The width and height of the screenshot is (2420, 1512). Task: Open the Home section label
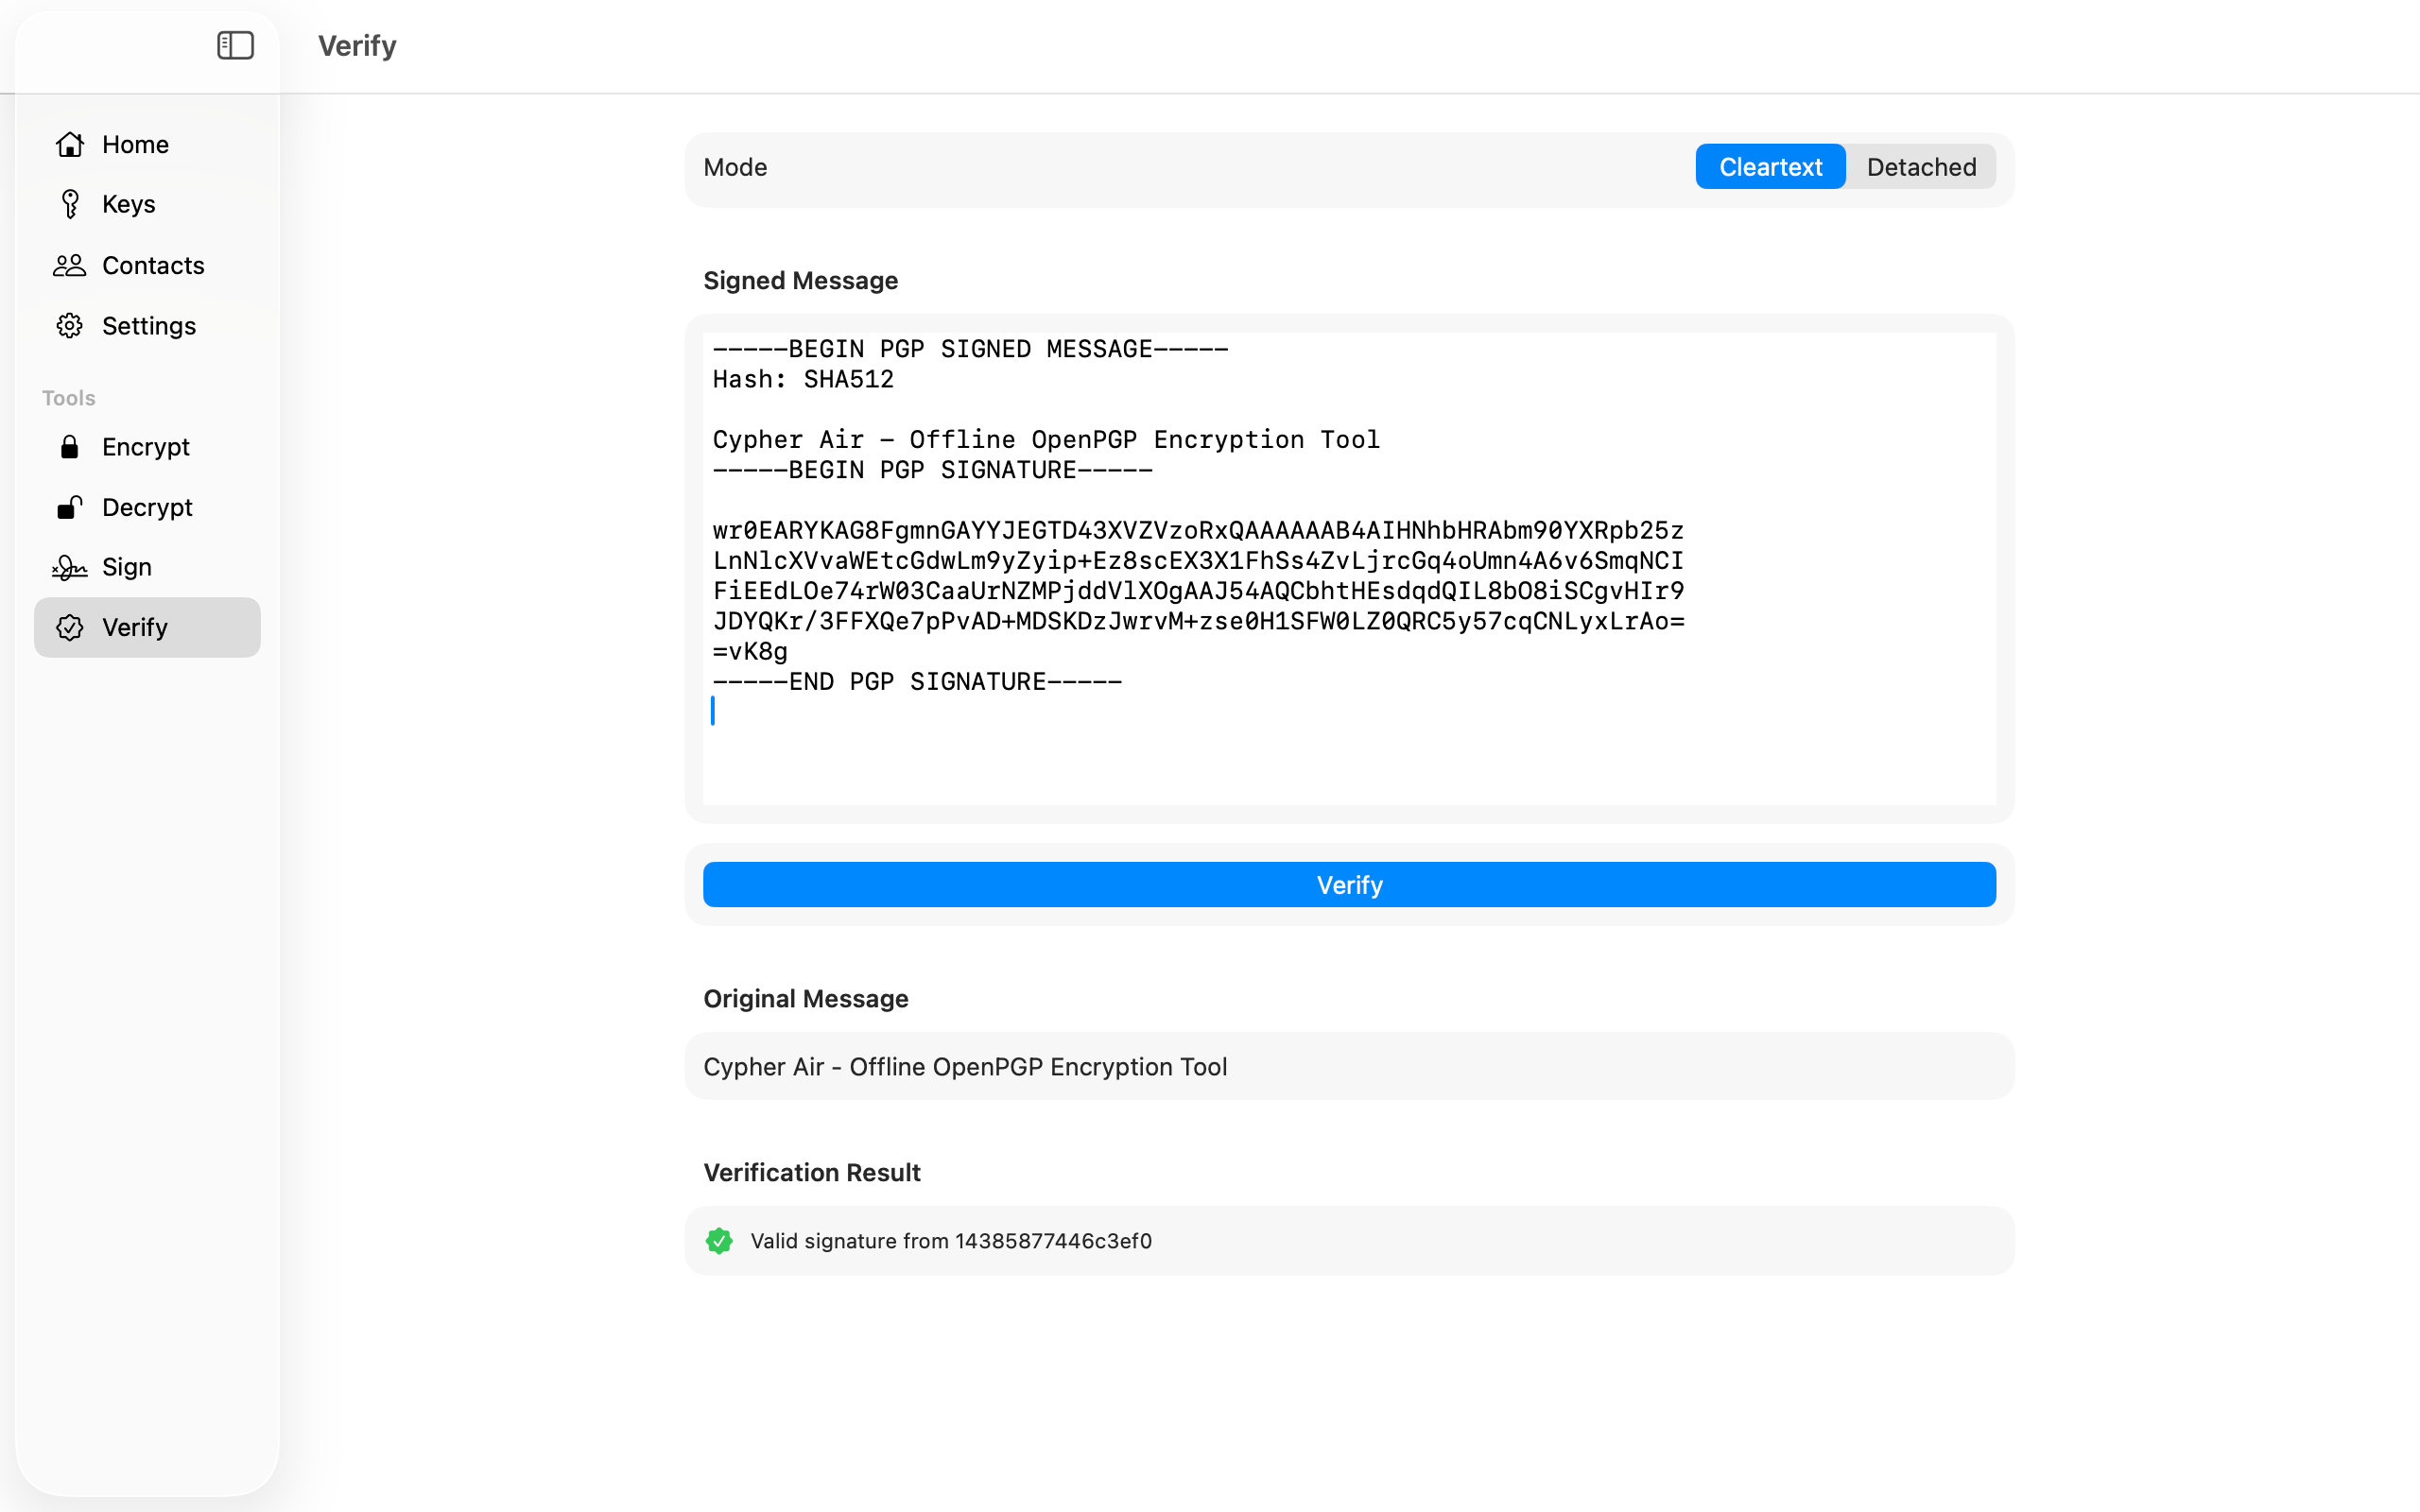[135, 144]
